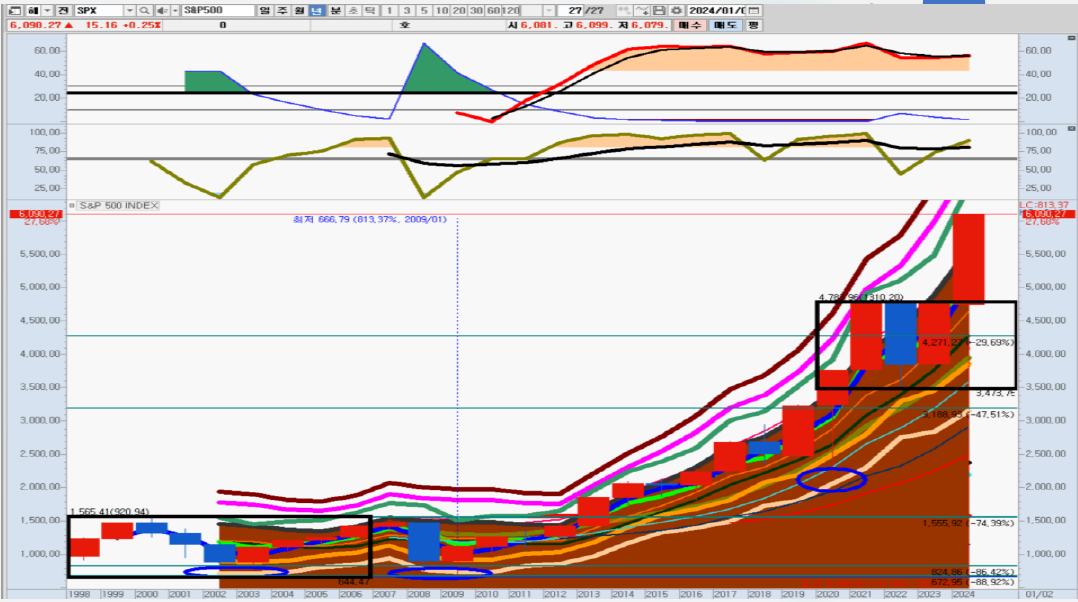Set interval to 3

click(407, 11)
